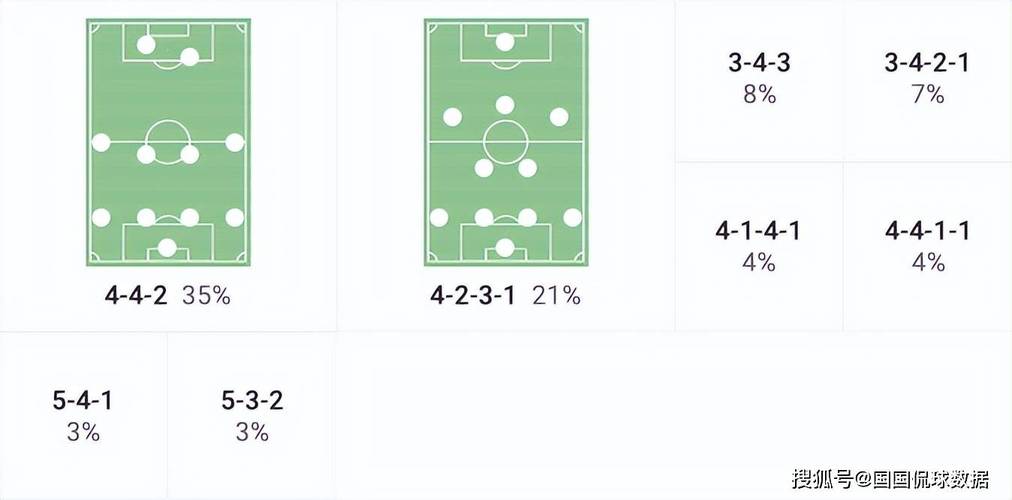Viewport: 1012px width, 500px height.
Task: Click the 4-4-2 35% label
Action: click(168, 295)
